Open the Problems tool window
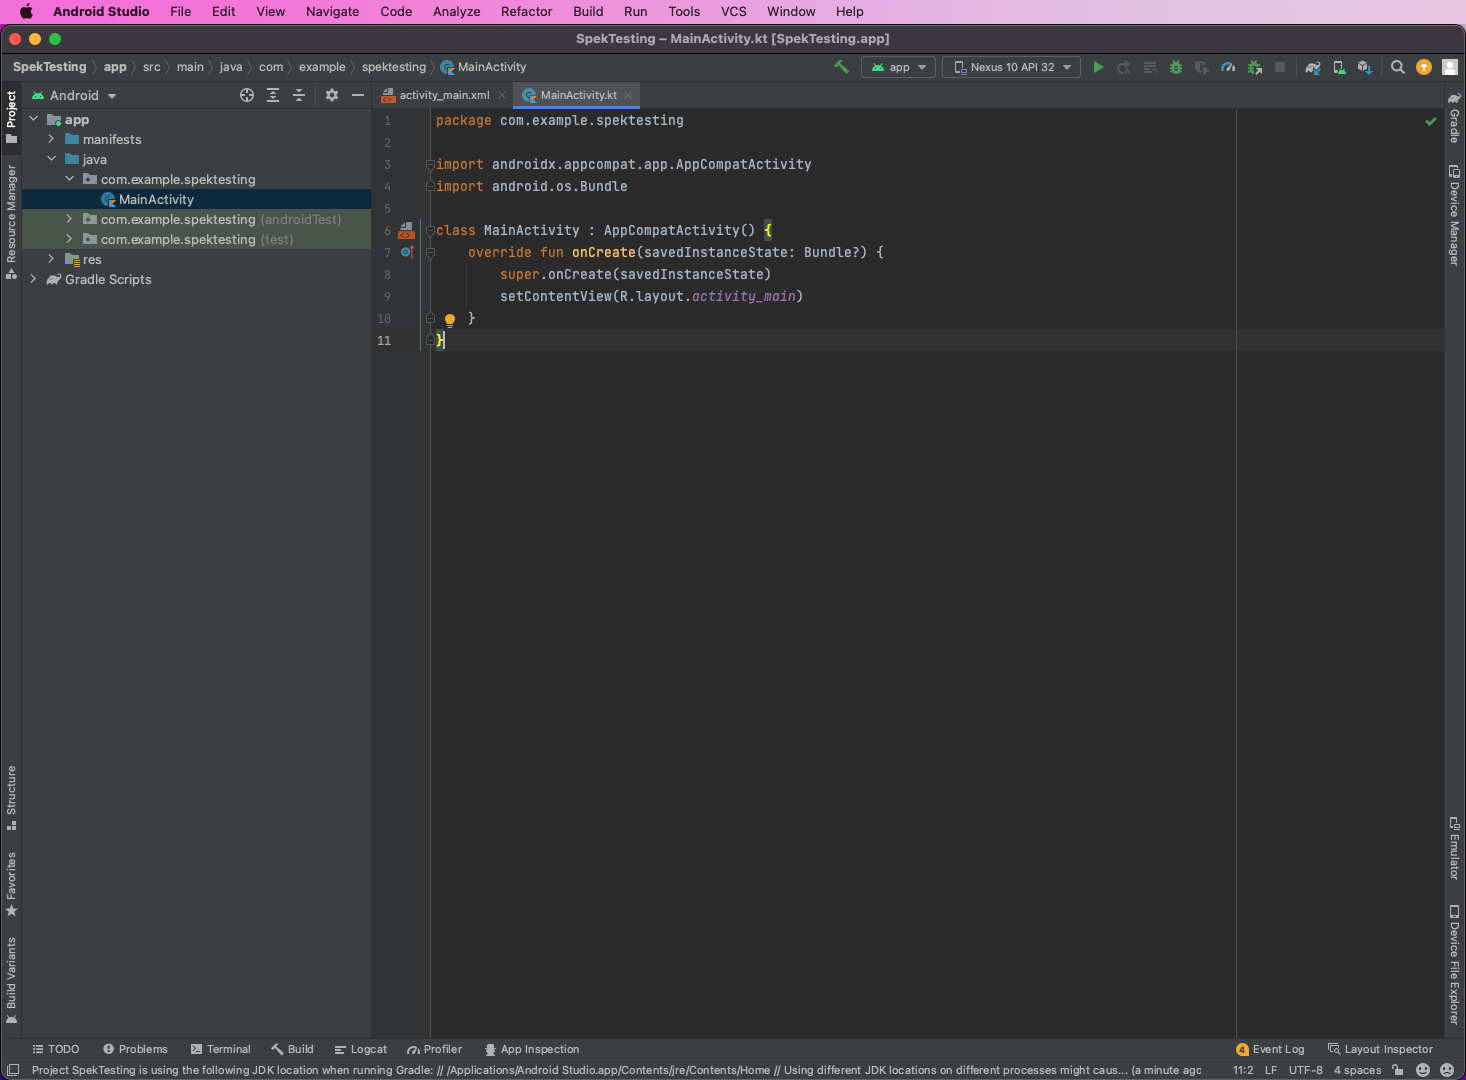 click(135, 1049)
